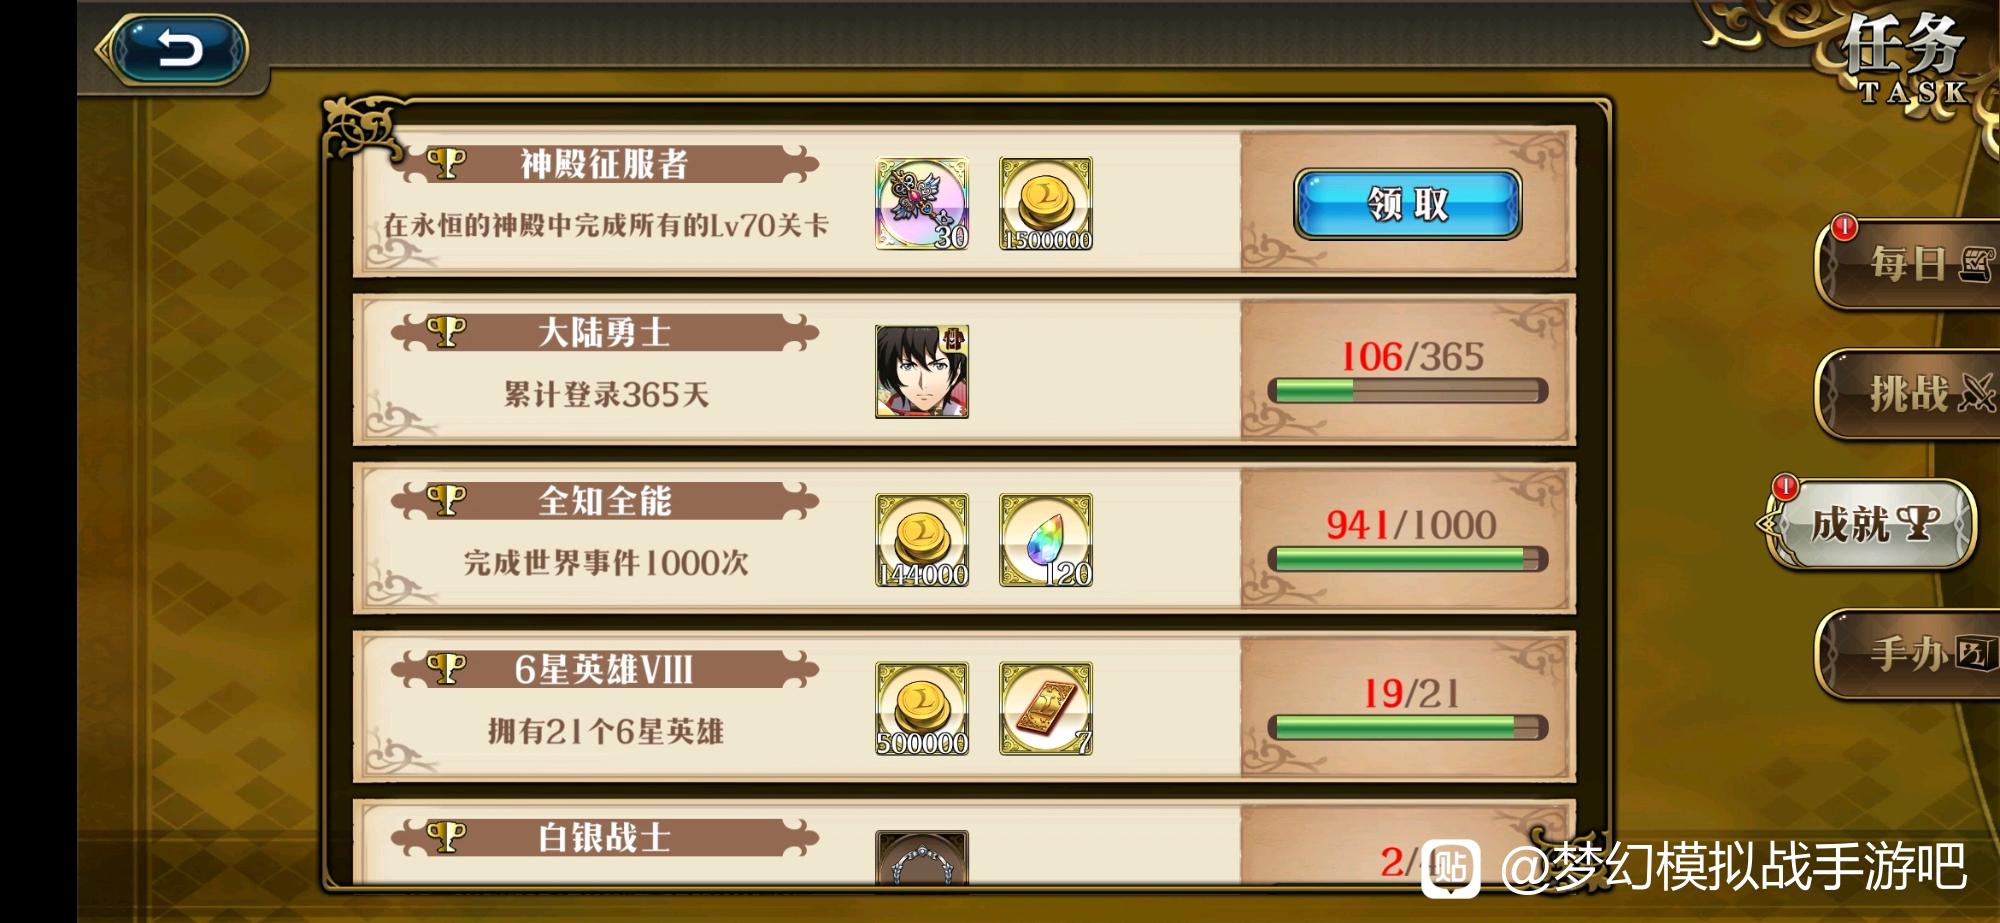The height and width of the screenshot is (923, 2000).
Task: Select the 神殿征服者 achievement title
Action: pos(605,164)
